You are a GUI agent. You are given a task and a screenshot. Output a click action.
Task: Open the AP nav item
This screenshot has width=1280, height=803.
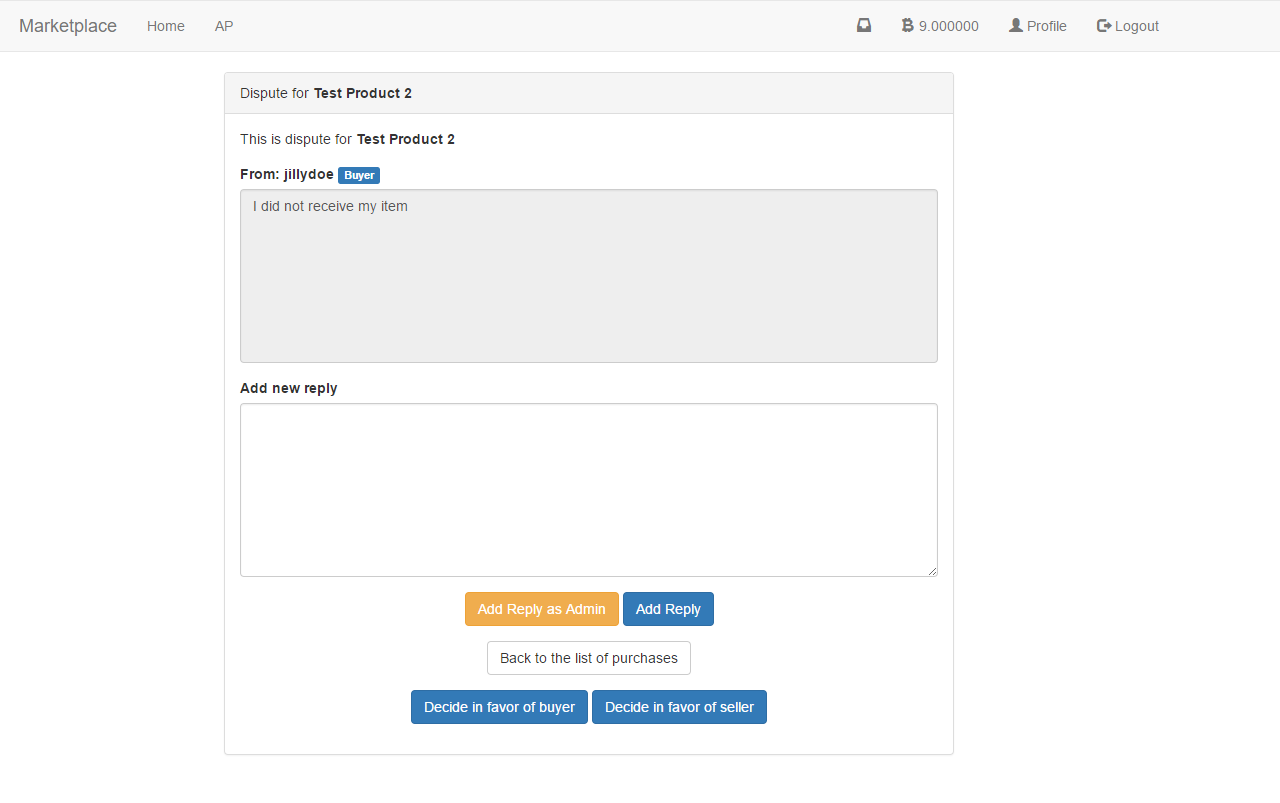pos(224,26)
